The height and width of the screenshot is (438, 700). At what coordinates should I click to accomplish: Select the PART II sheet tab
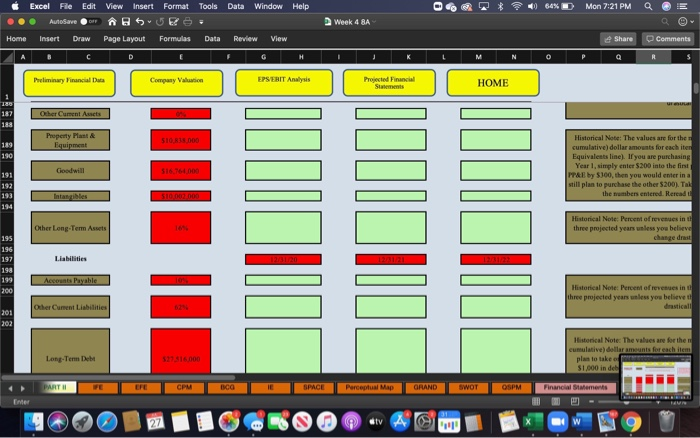pyautogui.click(x=55, y=388)
